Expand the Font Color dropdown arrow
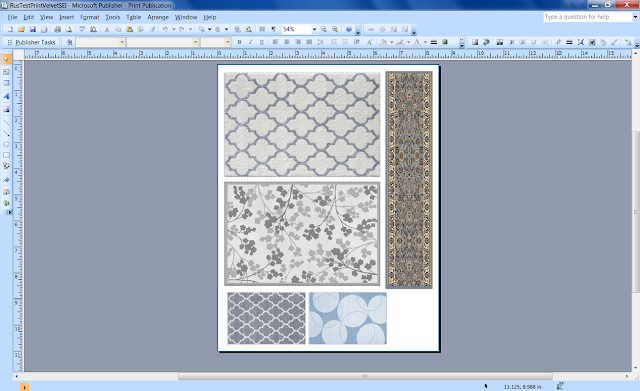640x391 pixels. coord(425,42)
